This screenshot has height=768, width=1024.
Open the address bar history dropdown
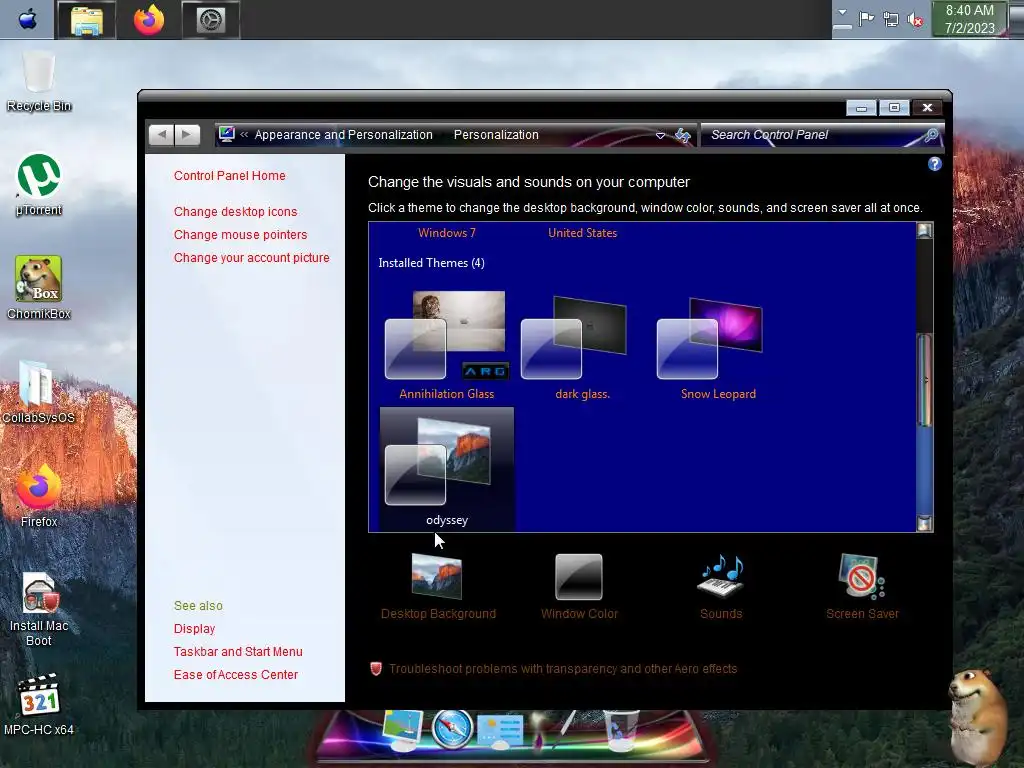[660, 135]
